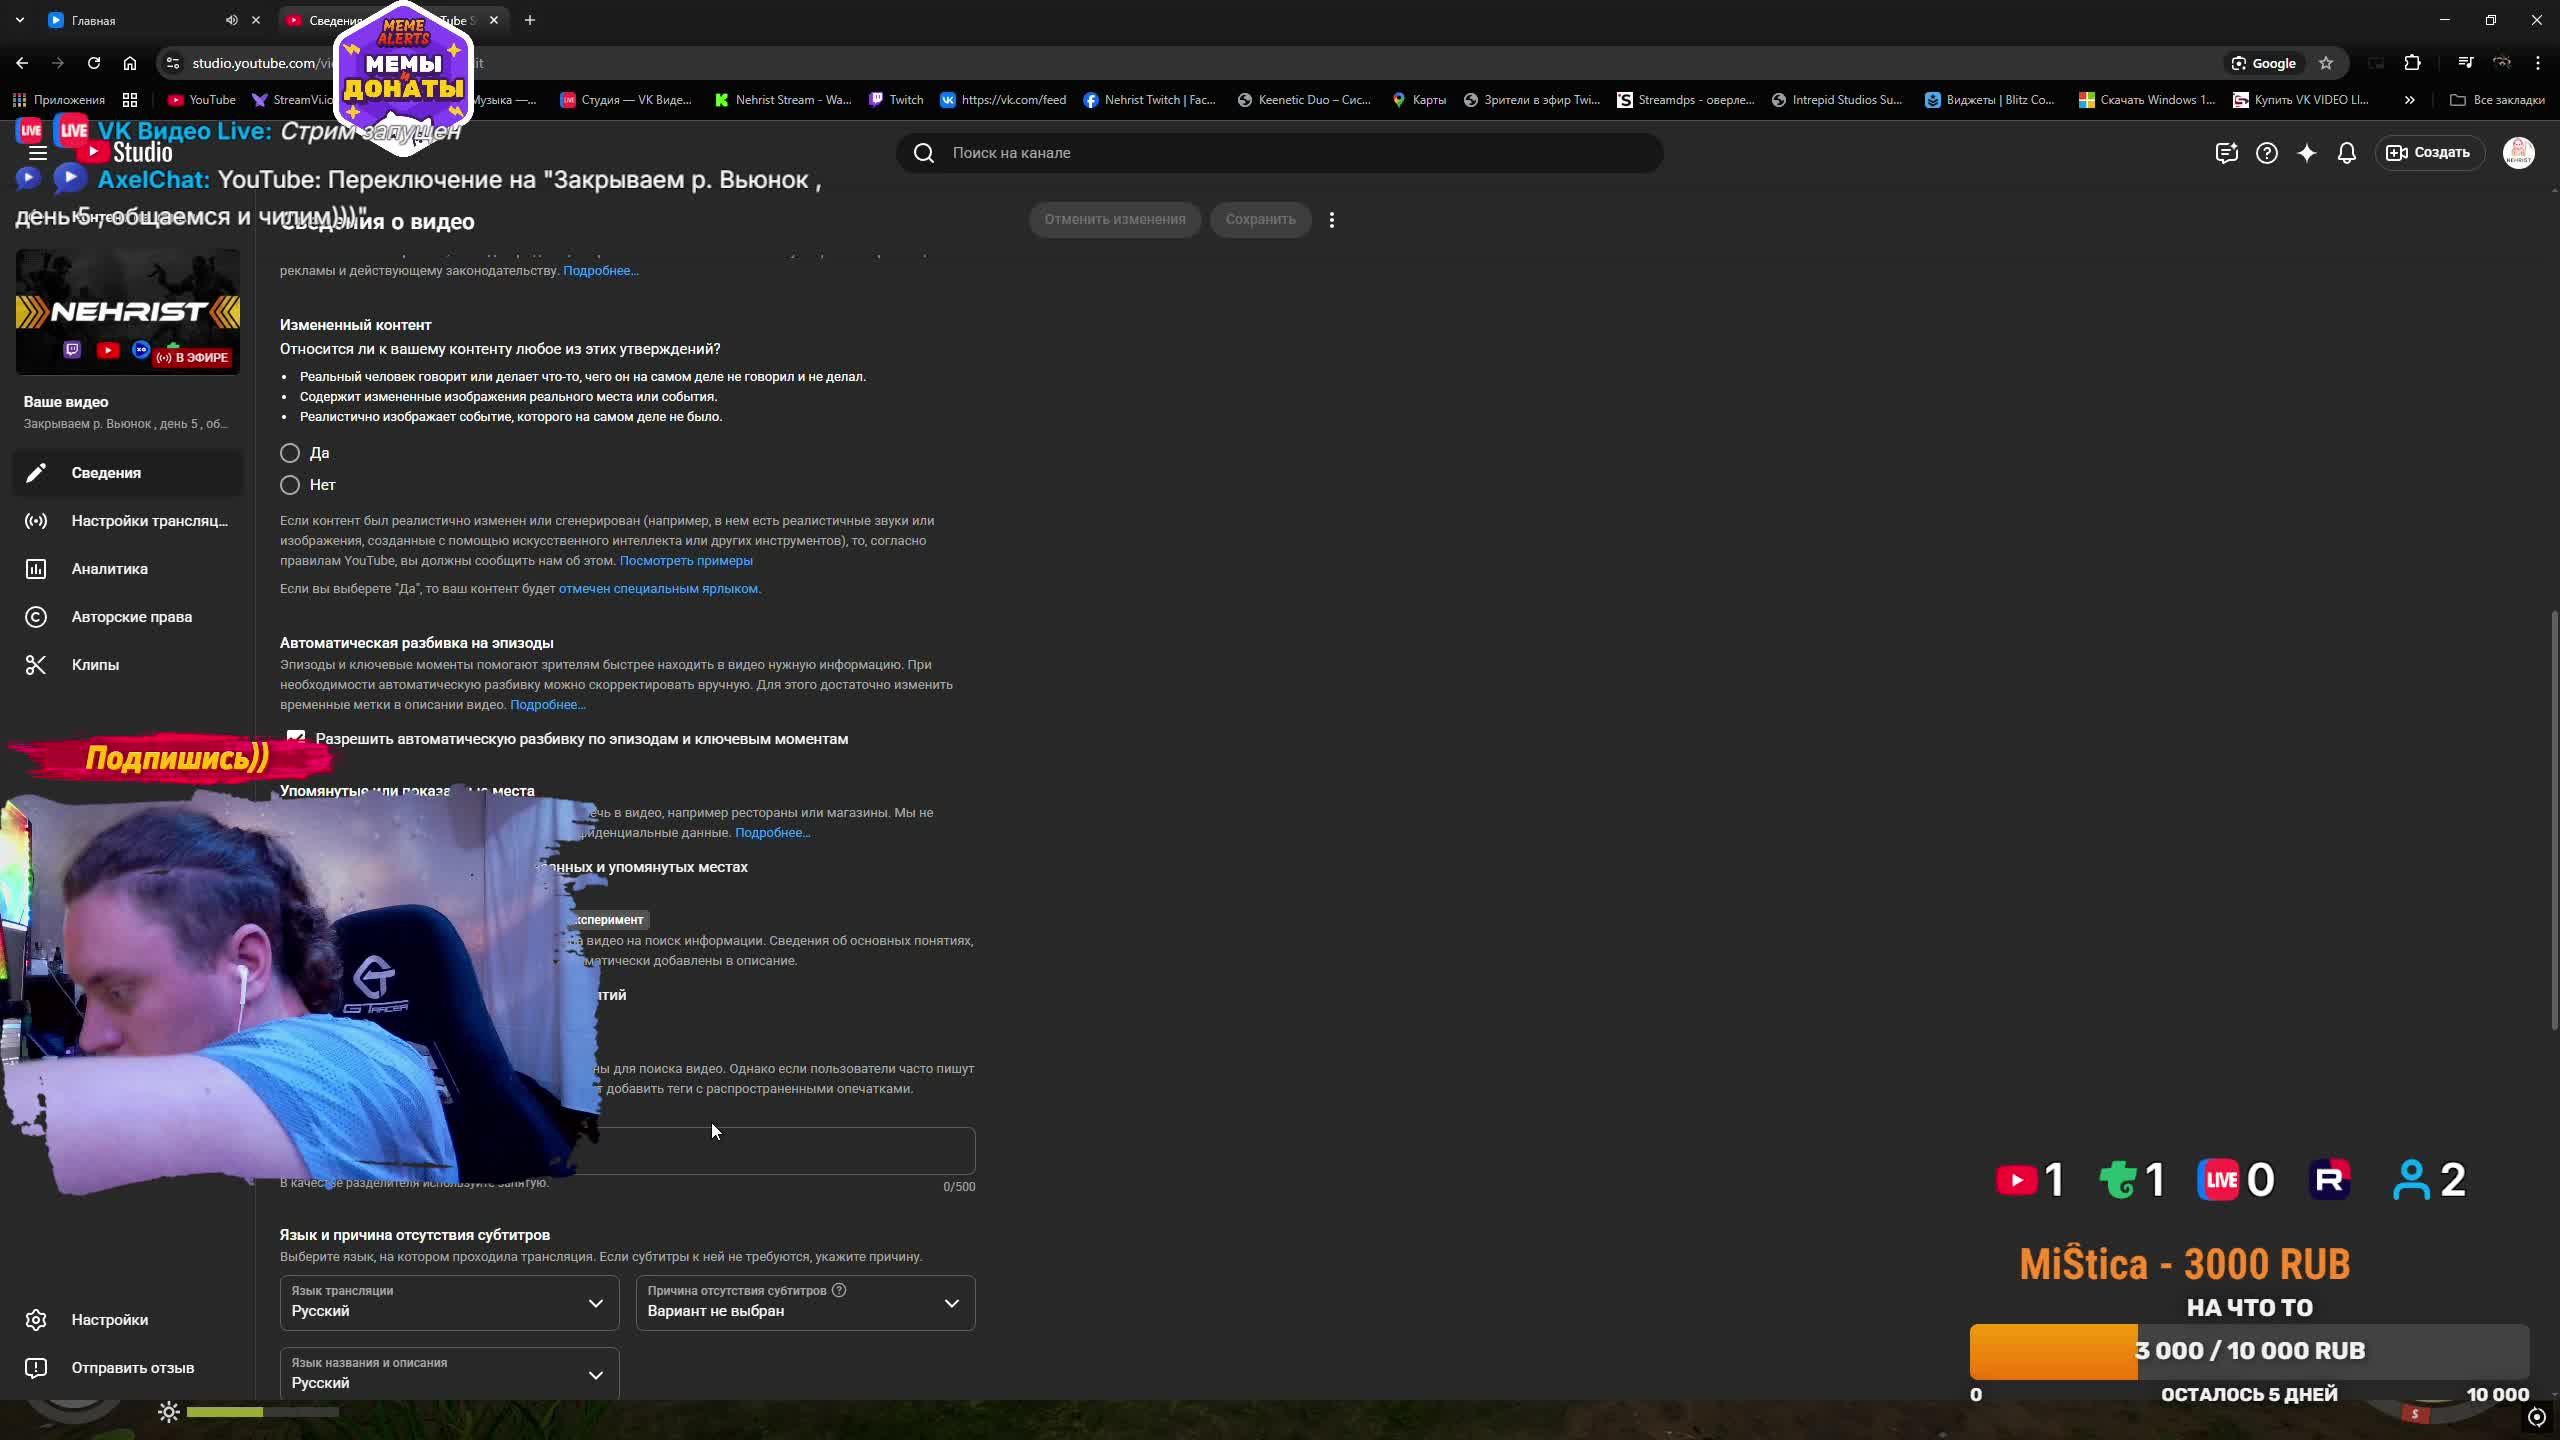Open the Ask Studio sparkle icon

click(2306, 153)
